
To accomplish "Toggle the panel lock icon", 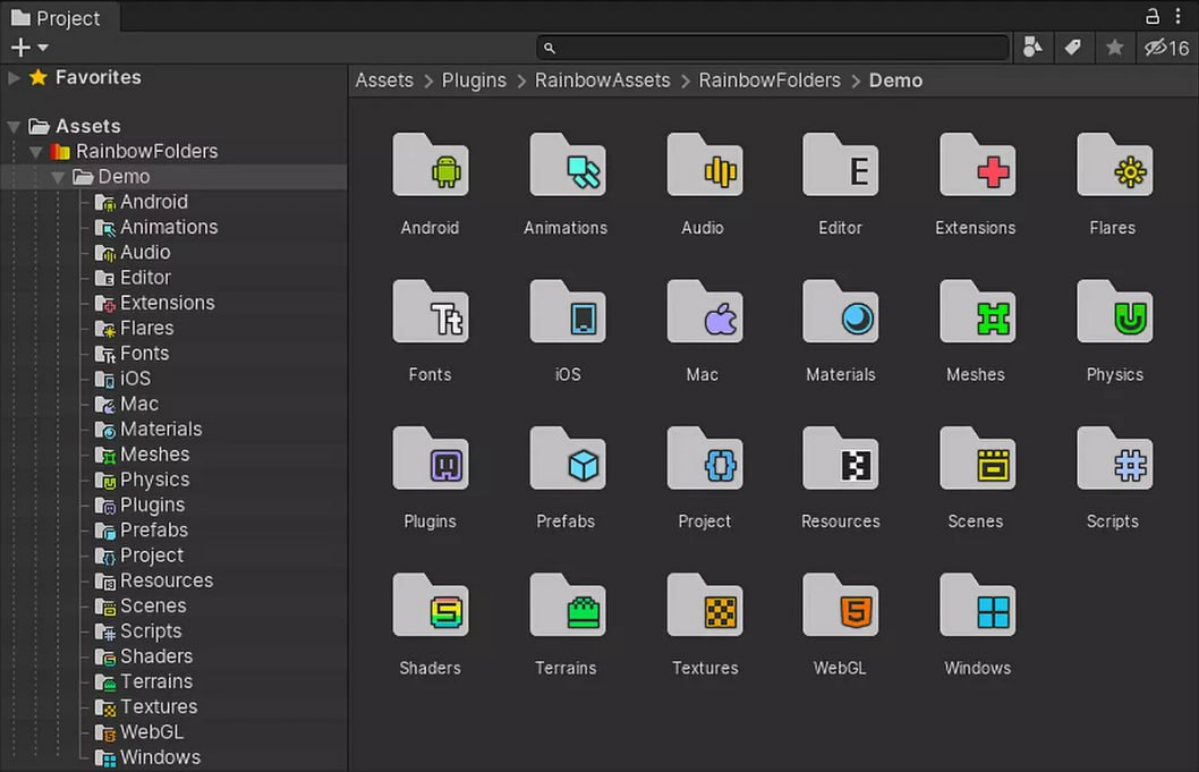I will point(1152,16).
